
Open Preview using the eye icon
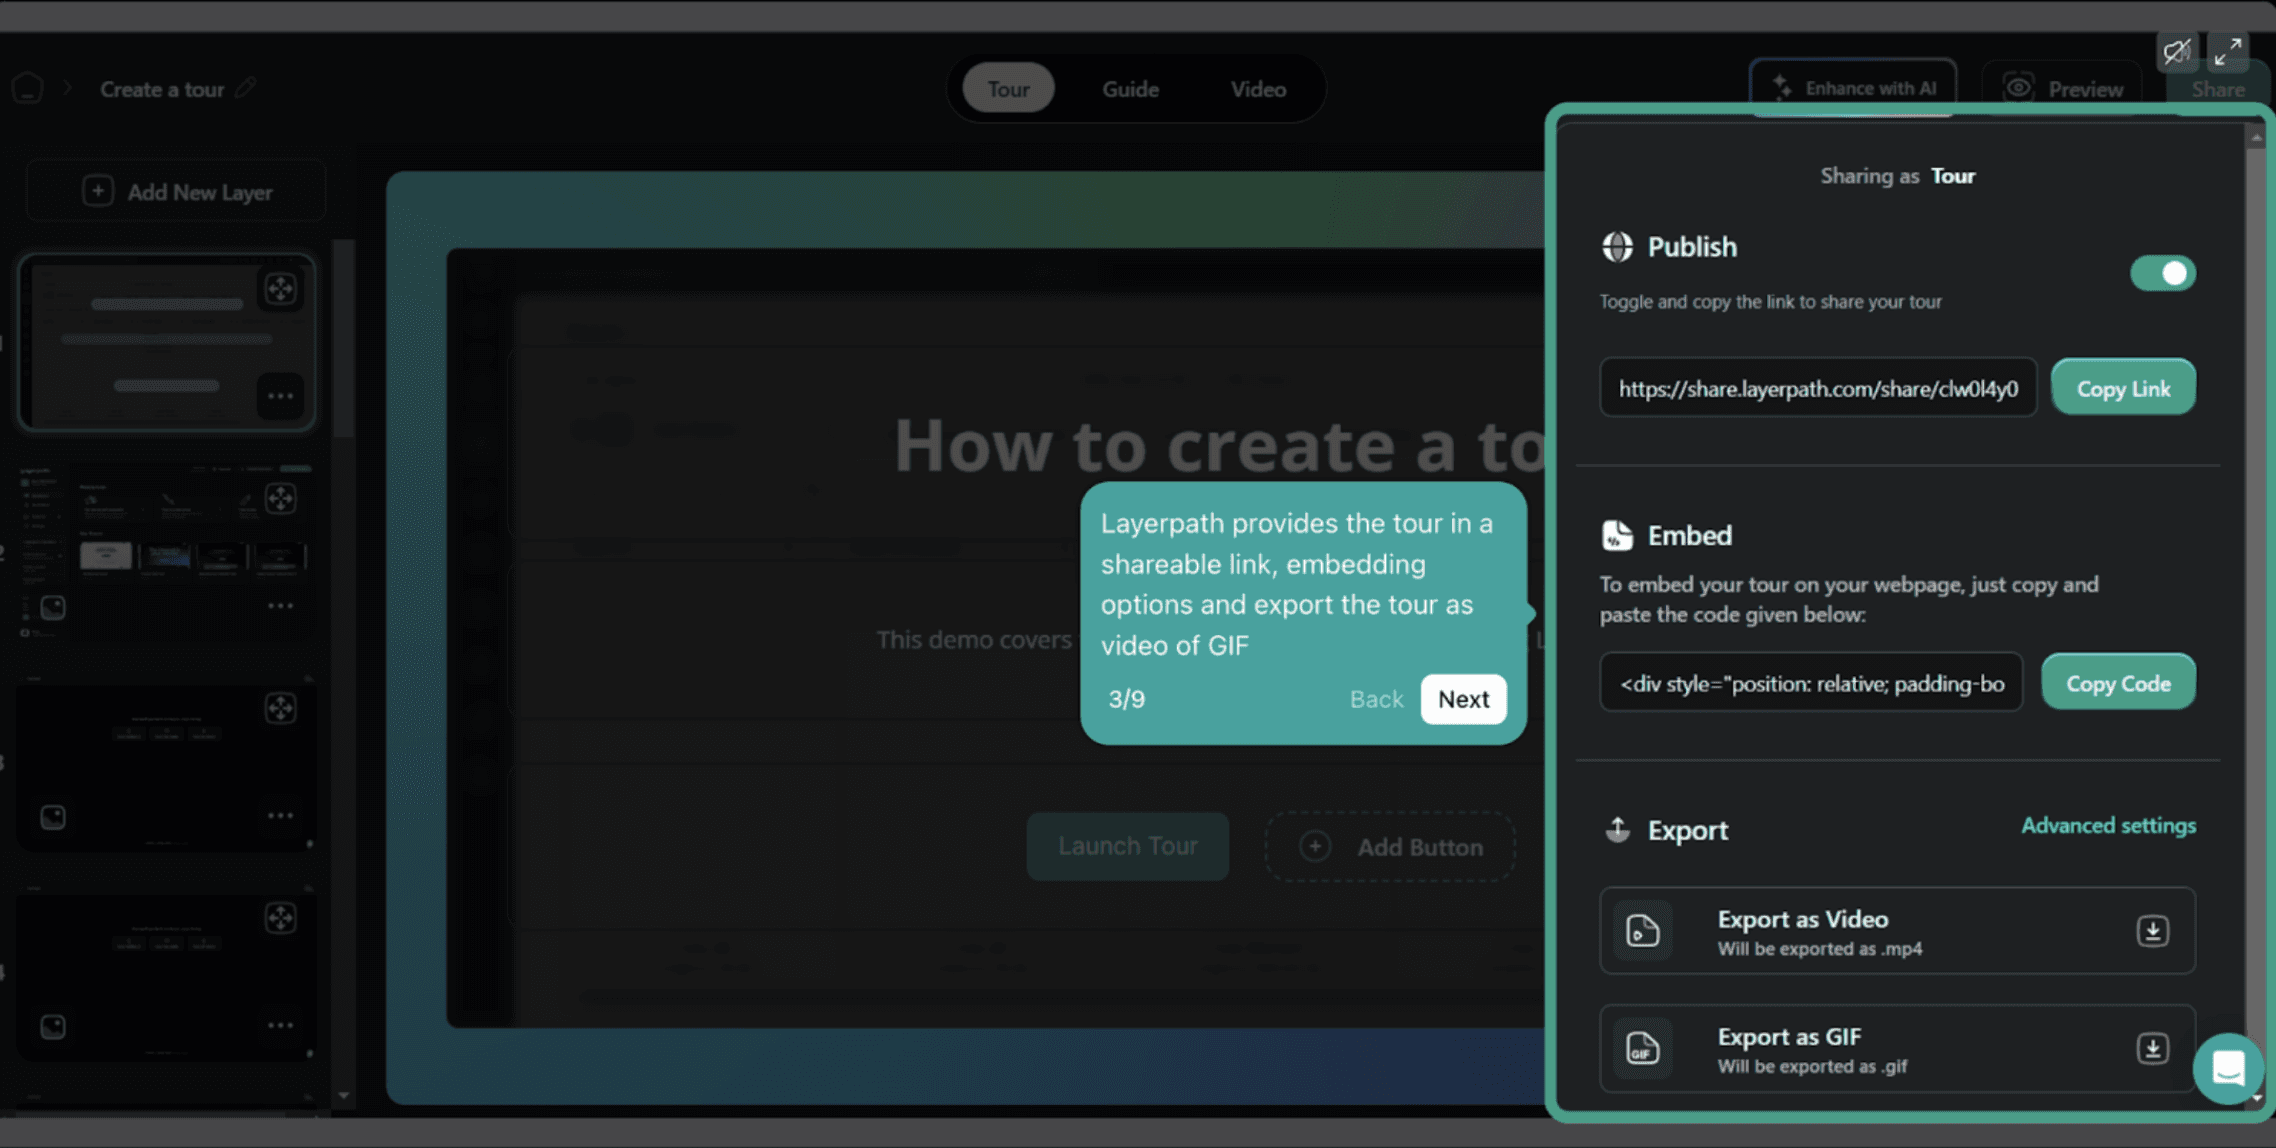2019,88
